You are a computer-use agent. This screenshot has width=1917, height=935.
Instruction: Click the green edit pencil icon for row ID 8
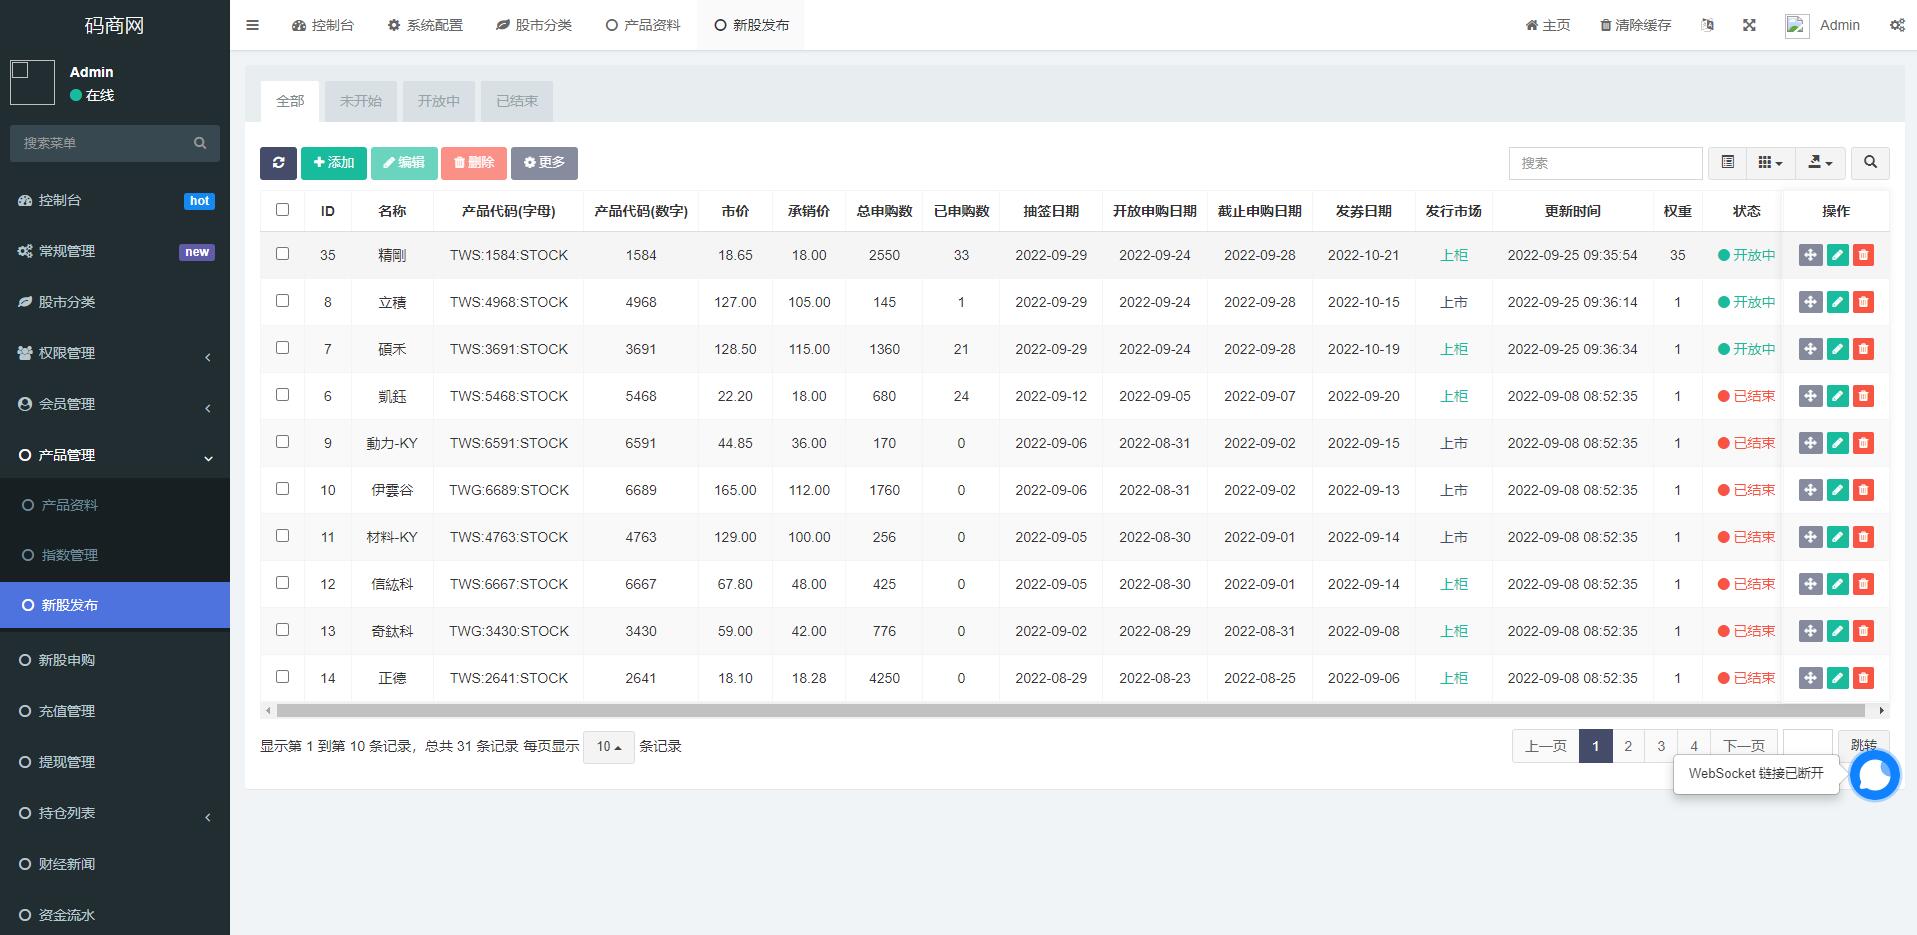tap(1837, 302)
